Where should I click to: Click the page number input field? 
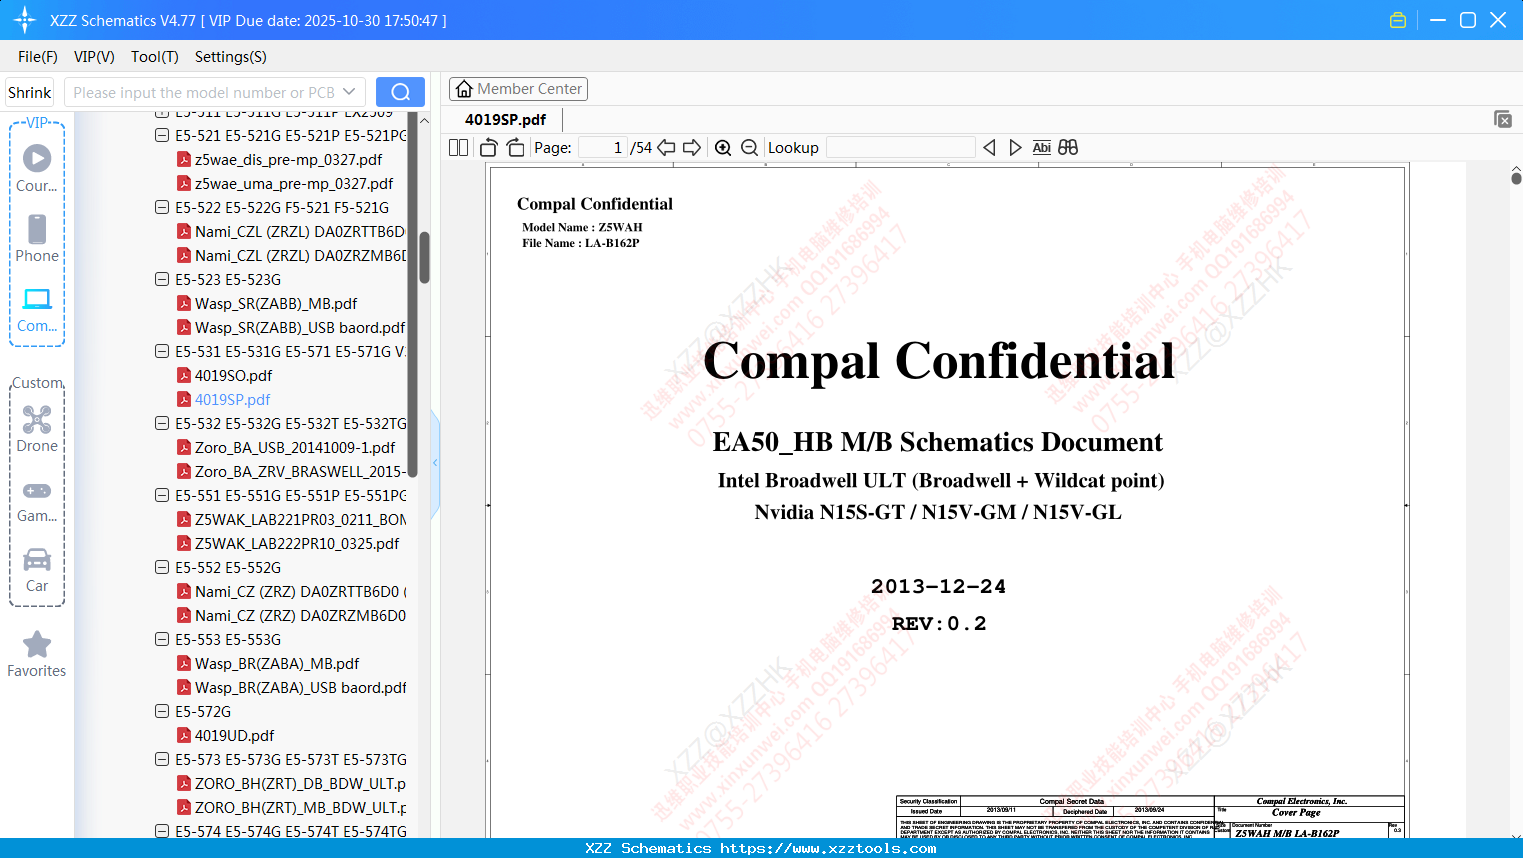coord(603,148)
